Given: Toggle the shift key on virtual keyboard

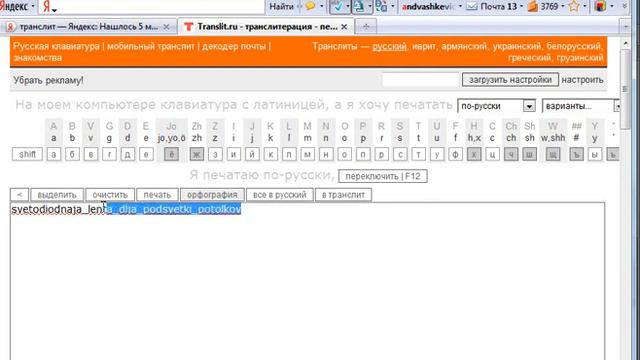Looking at the screenshot, I should [x=27, y=154].
